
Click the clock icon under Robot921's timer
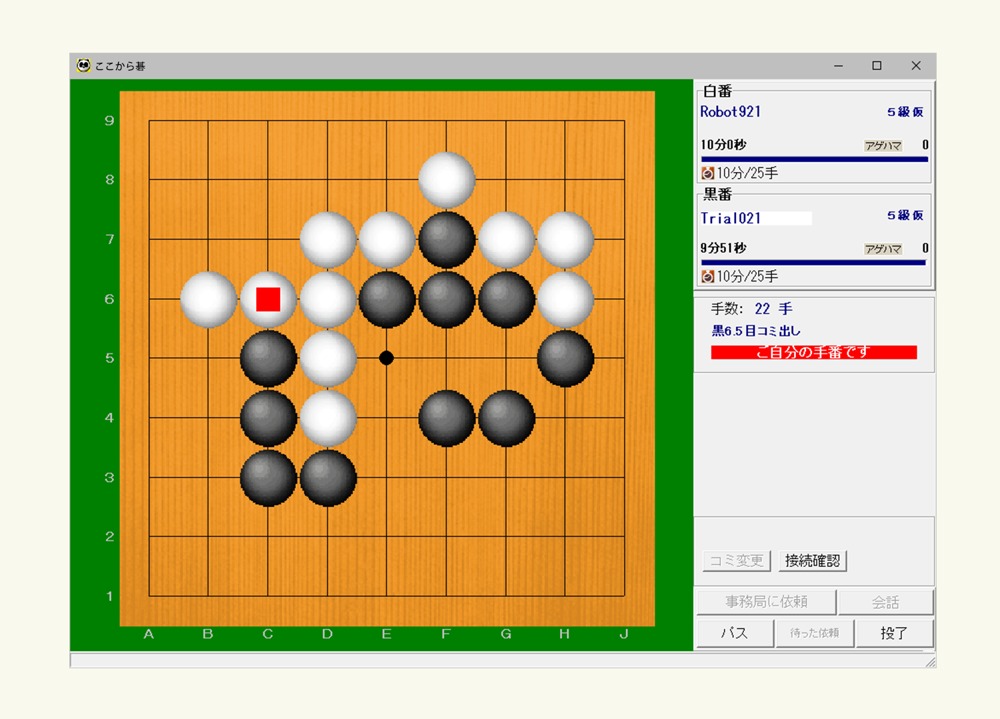click(x=707, y=173)
